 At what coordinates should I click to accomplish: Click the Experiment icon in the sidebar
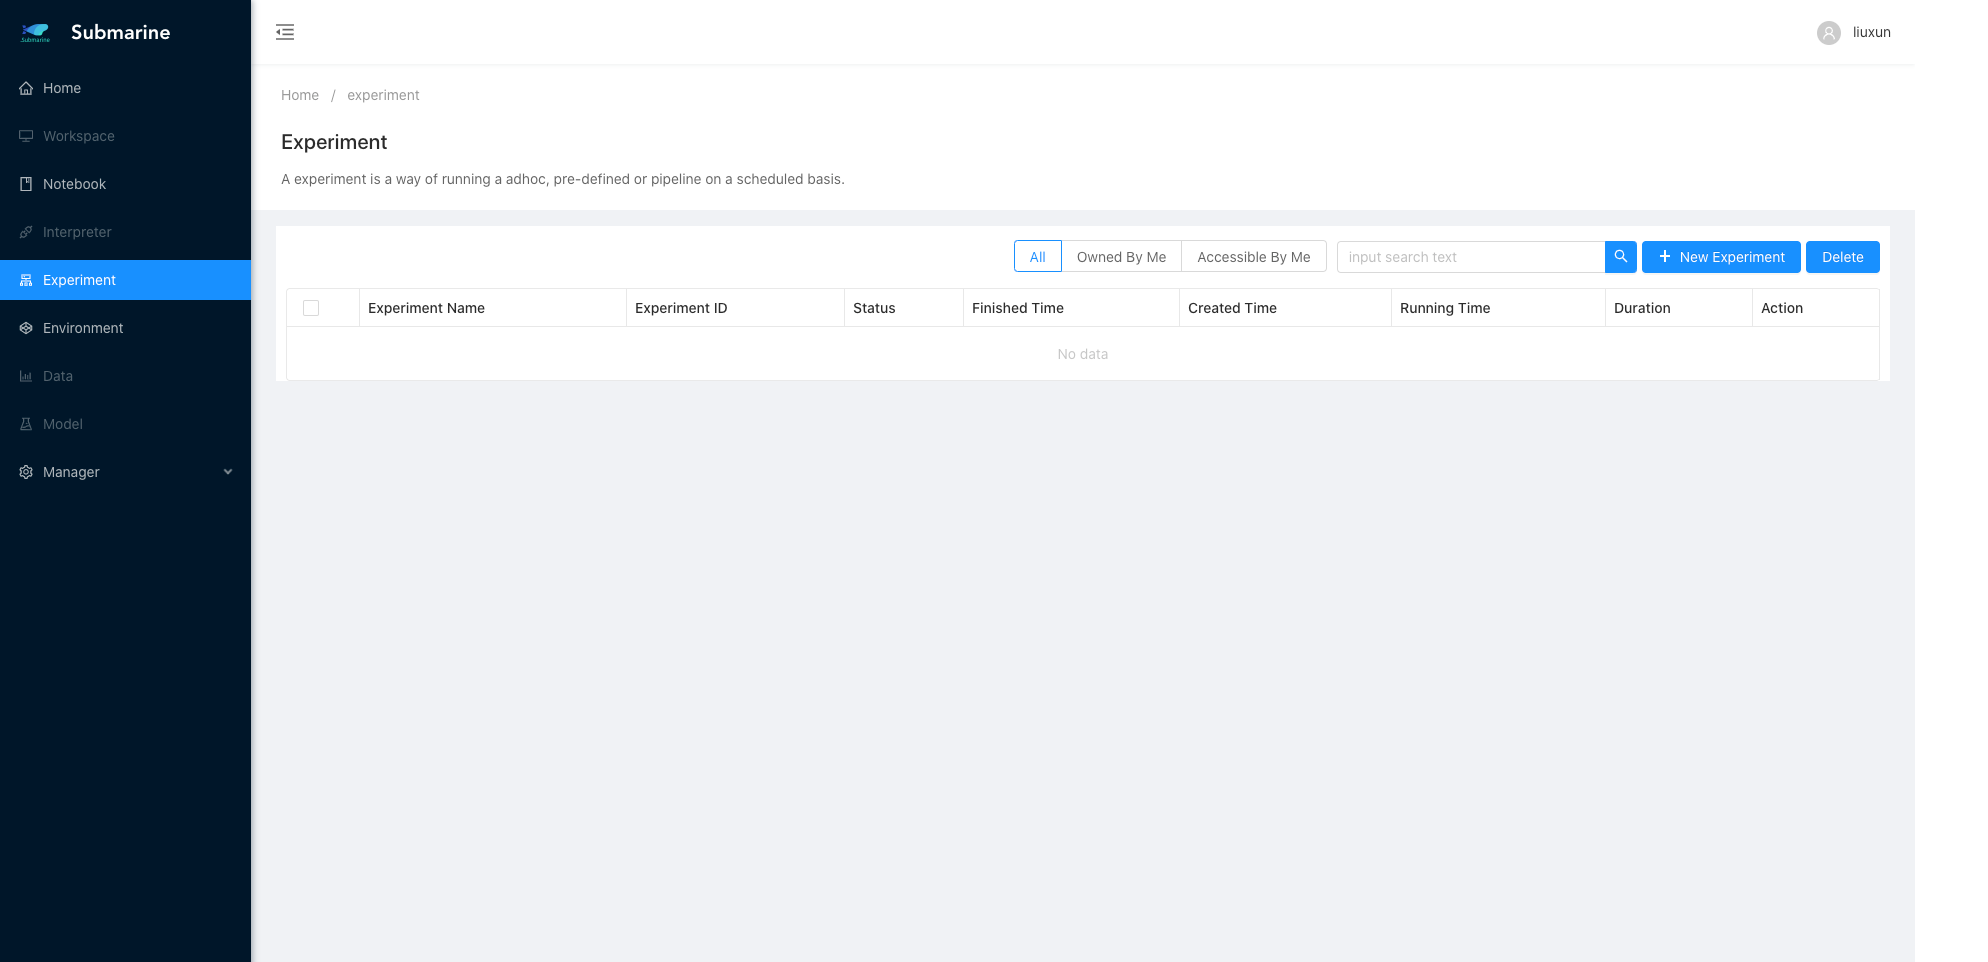(26, 280)
